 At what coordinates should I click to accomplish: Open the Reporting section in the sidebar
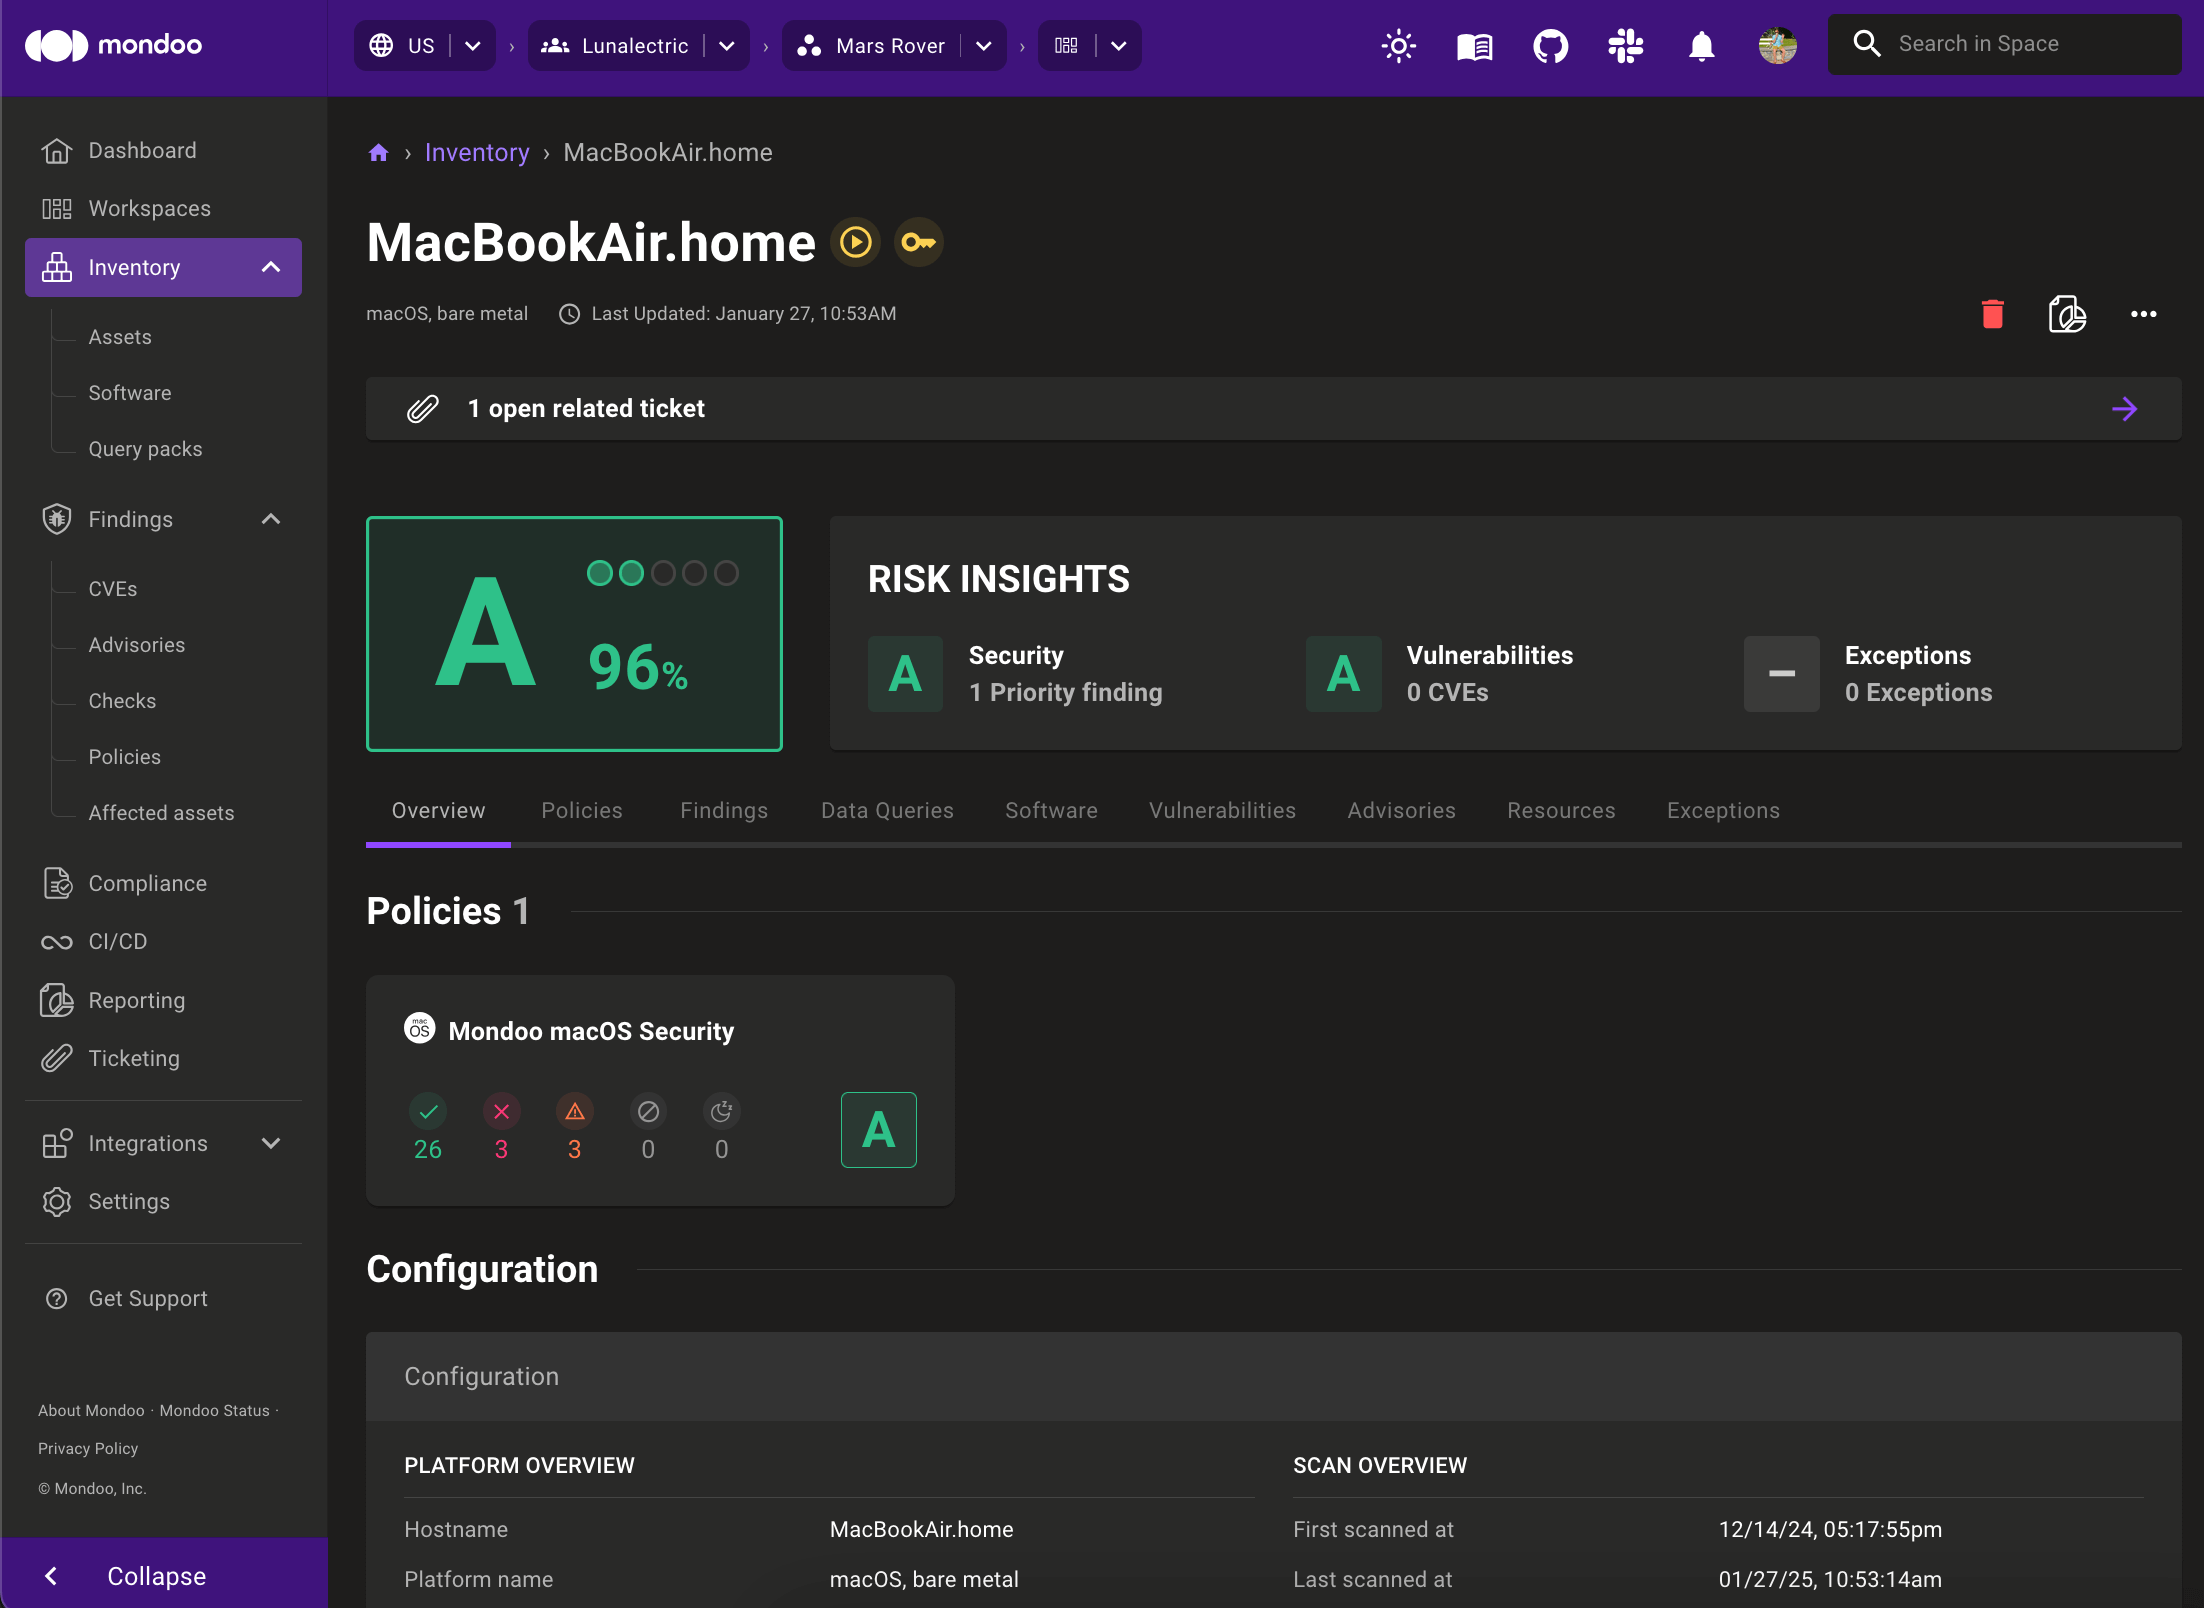point(136,1000)
